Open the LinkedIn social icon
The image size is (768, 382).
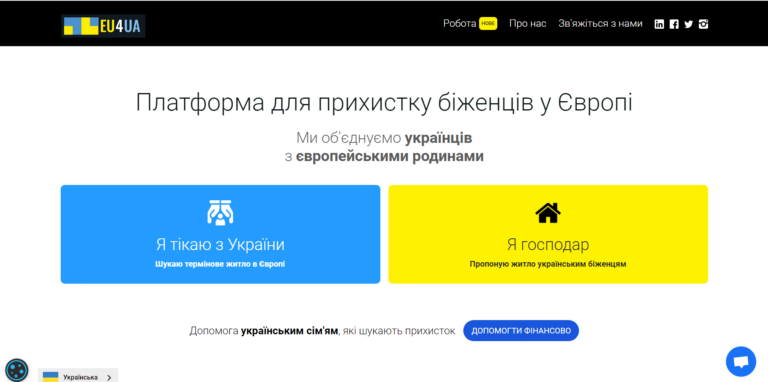659,24
